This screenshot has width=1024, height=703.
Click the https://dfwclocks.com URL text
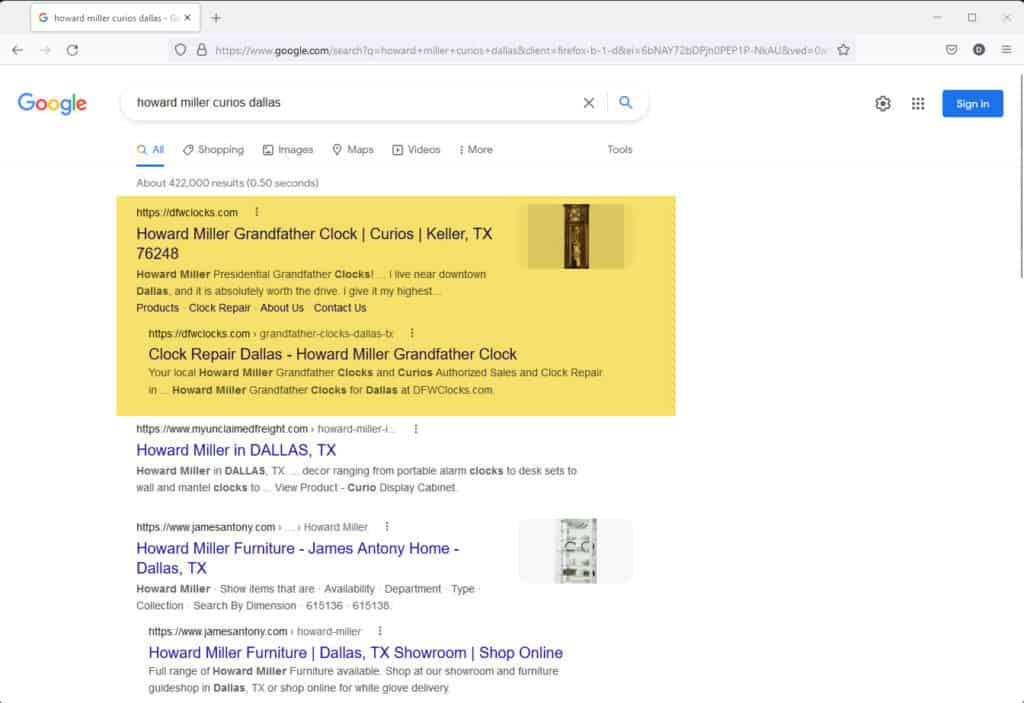pos(187,212)
